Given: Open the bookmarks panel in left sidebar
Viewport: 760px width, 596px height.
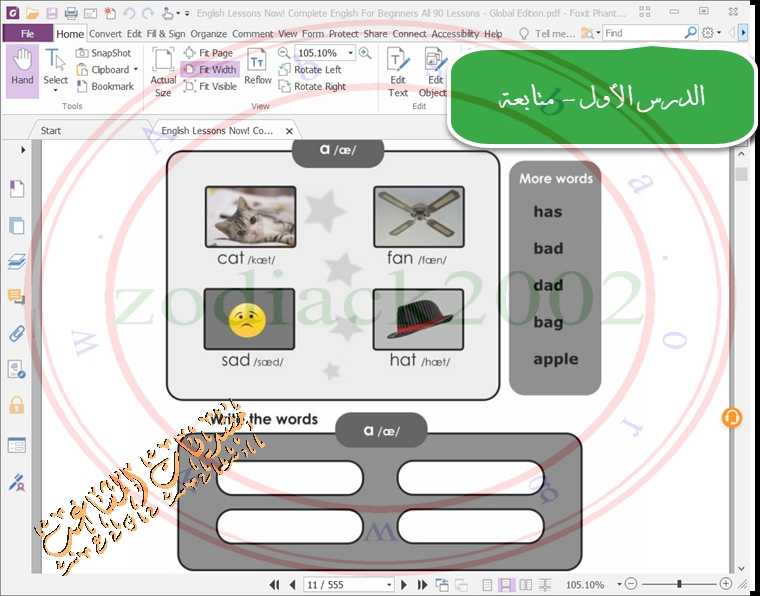Looking at the screenshot, I should point(17,188).
